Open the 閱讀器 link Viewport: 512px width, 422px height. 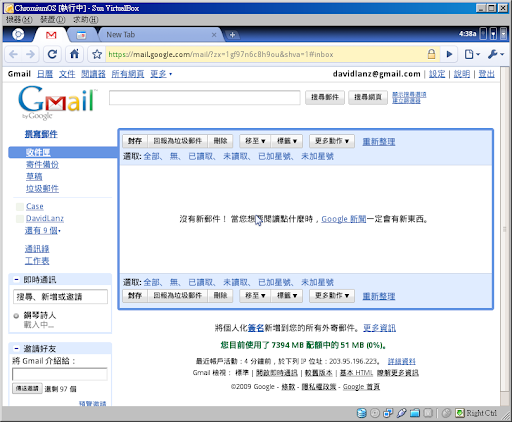pyautogui.click(x=93, y=74)
